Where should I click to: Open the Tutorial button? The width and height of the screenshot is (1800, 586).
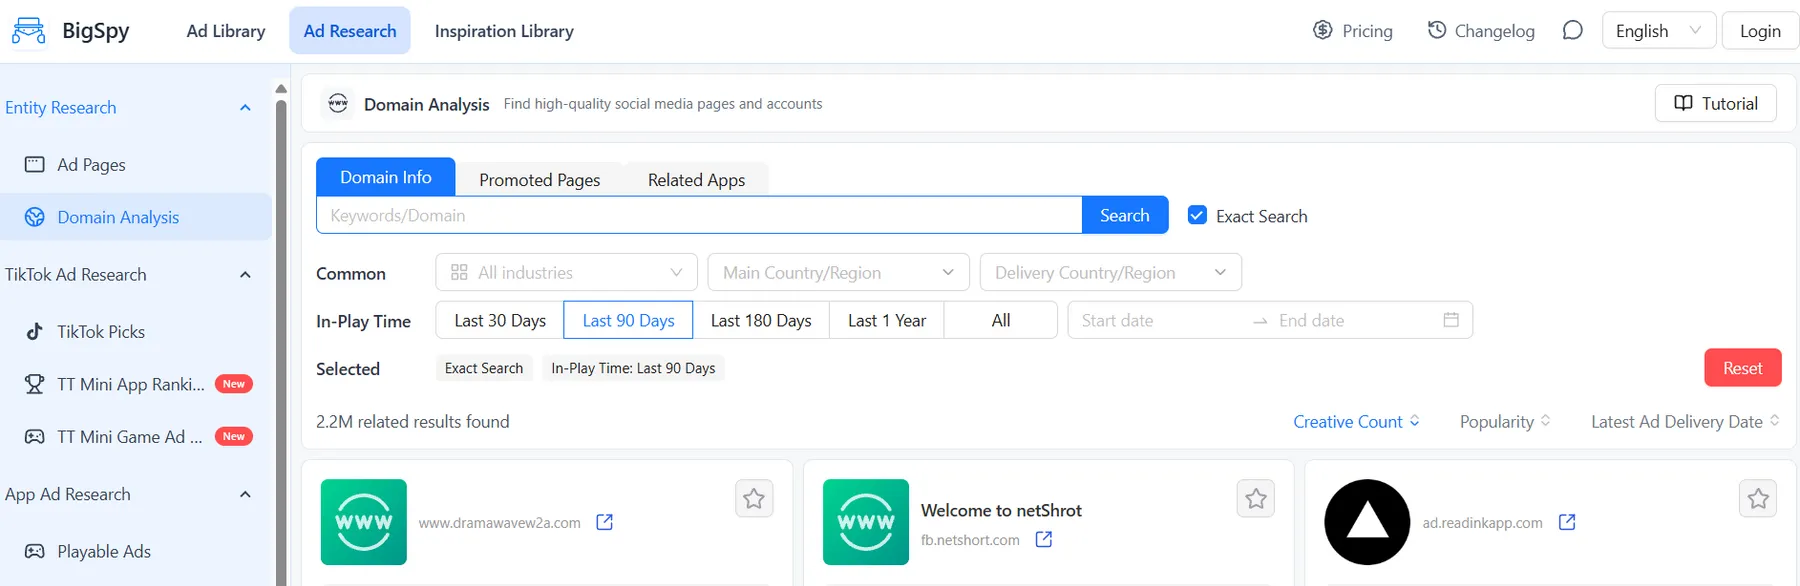point(1716,103)
